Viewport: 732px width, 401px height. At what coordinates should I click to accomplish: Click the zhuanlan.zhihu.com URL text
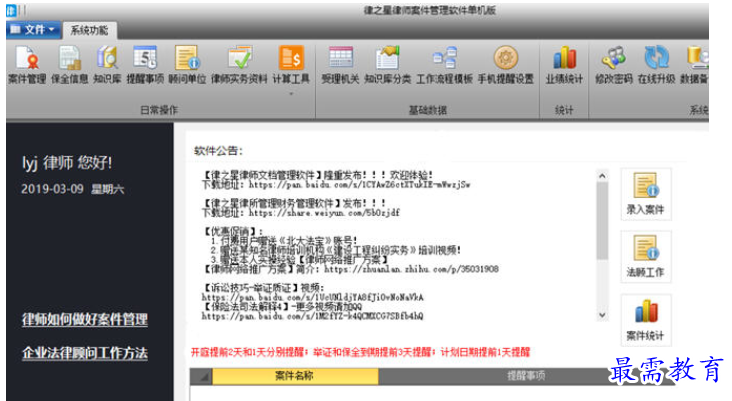tap(411, 269)
